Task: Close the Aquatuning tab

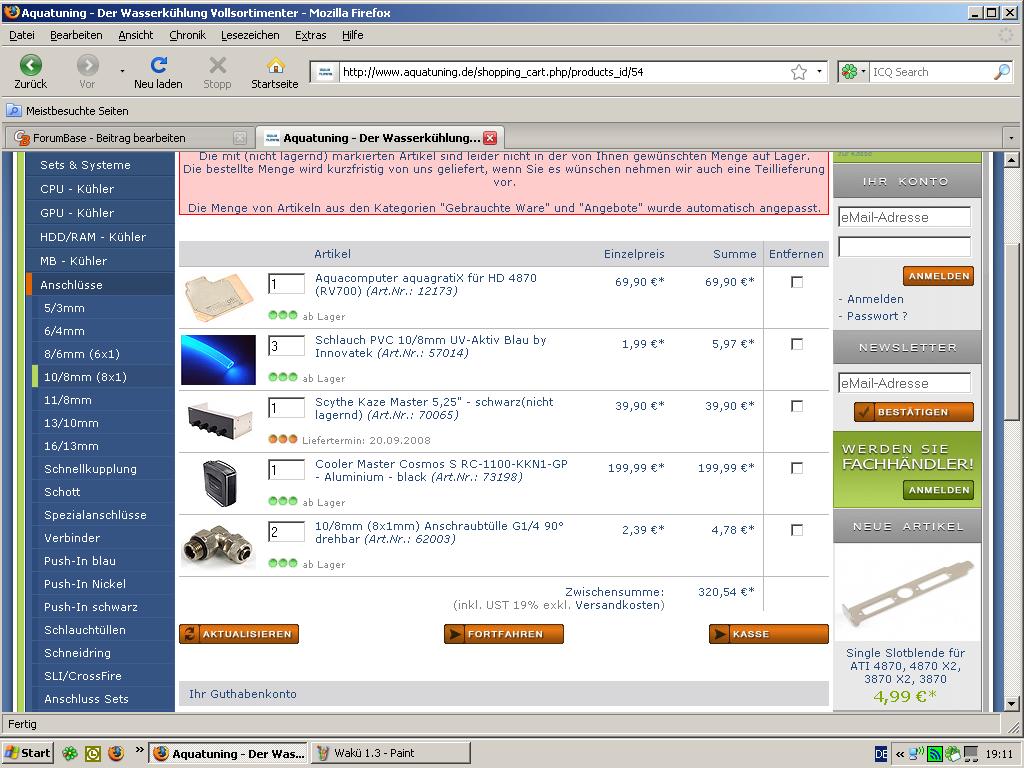Action: (490, 138)
